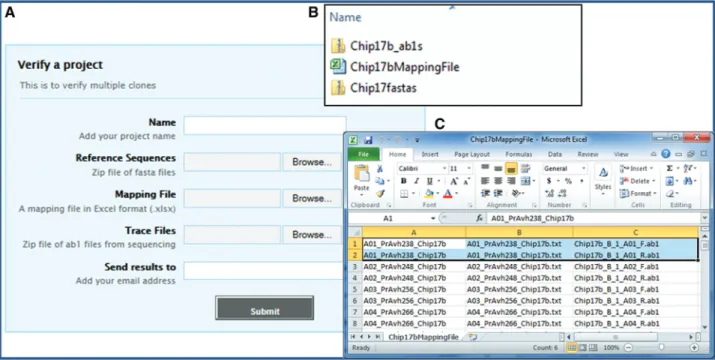Viewport: 715px width, 360px height.
Task: Align text left in Excel
Action: 485,181
